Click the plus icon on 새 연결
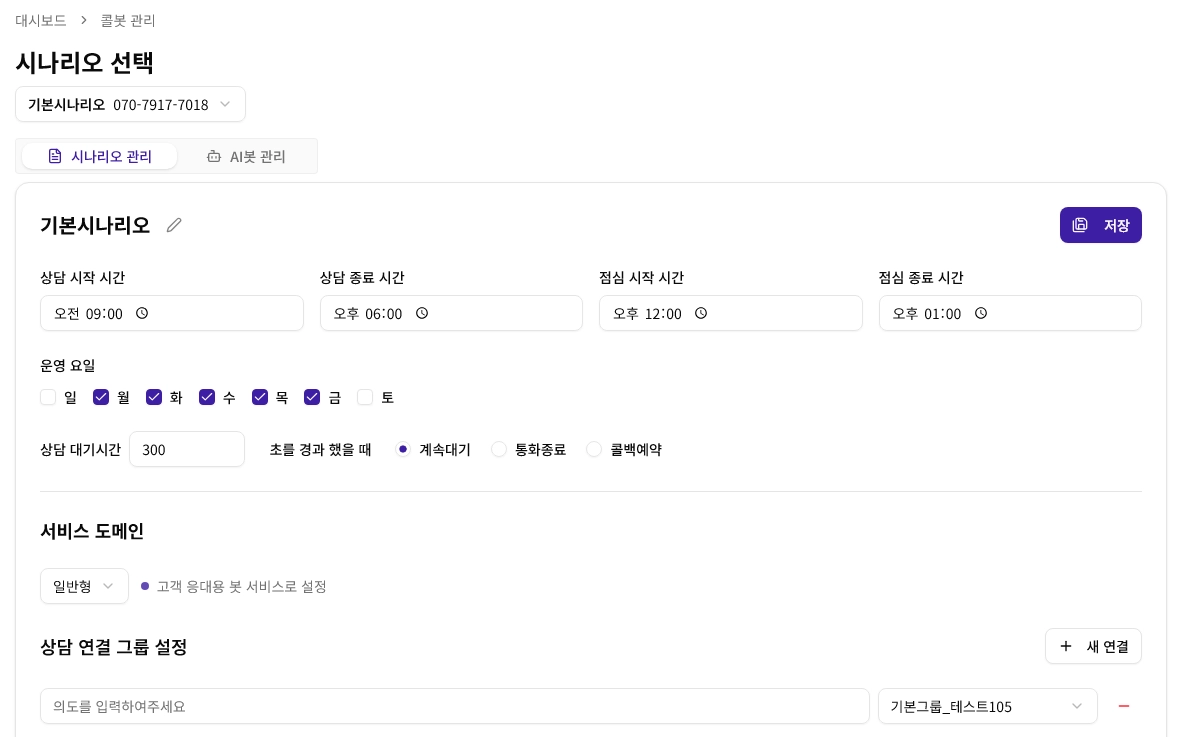This screenshot has height=737, width=1177. (x=1066, y=646)
